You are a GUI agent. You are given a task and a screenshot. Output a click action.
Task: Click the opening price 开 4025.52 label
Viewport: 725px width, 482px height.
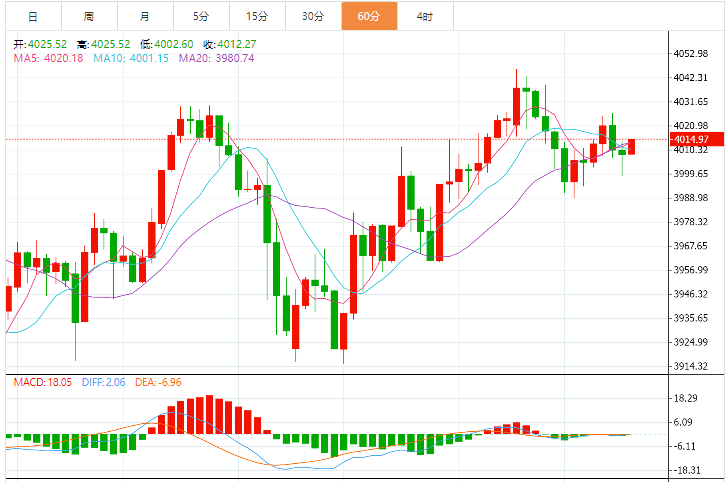tap(40, 44)
